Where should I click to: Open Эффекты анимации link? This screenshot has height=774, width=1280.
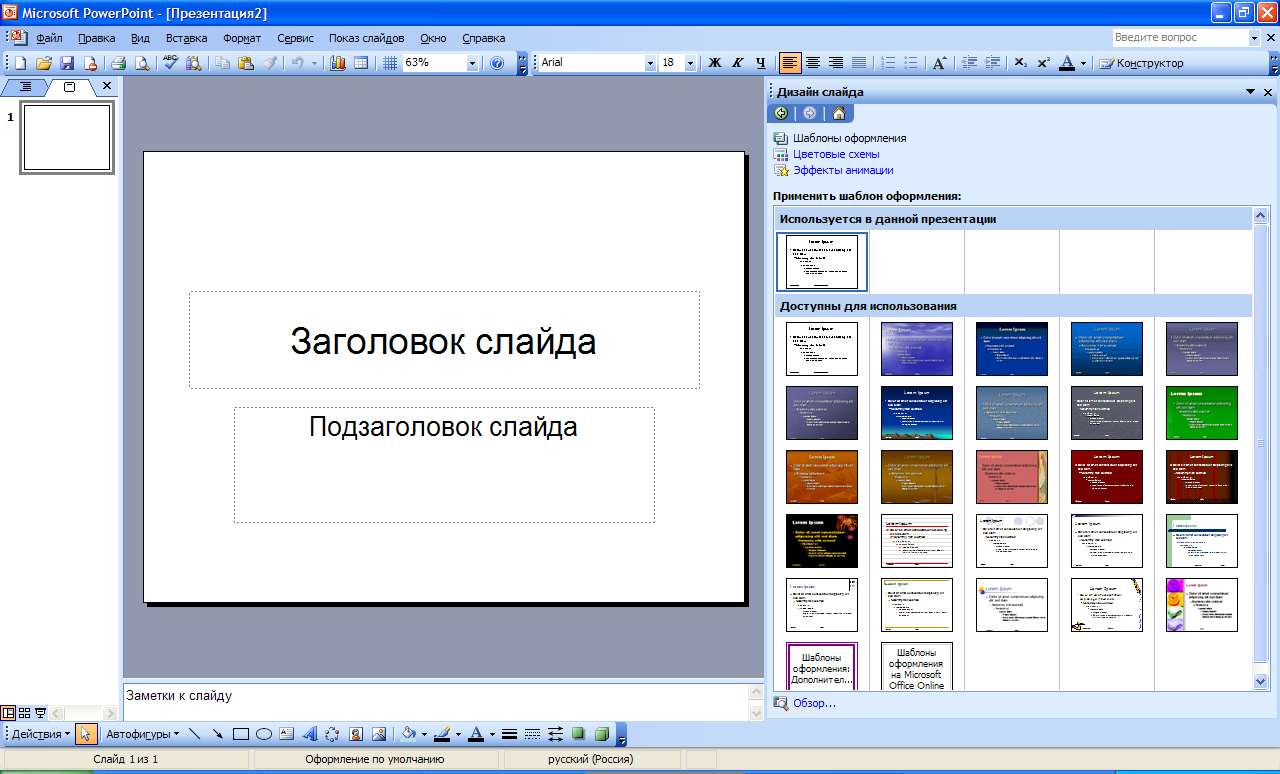pyautogui.click(x=843, y=170)
